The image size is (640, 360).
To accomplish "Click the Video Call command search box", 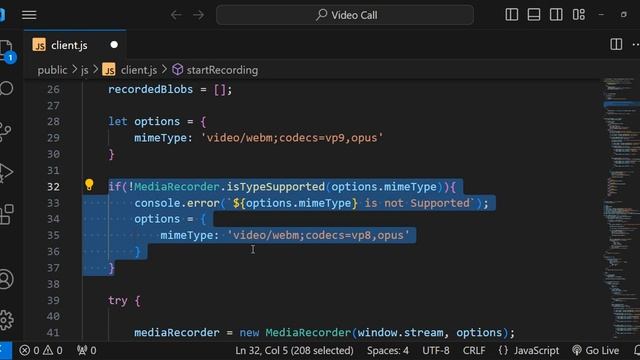I will [x=345, y=15].
